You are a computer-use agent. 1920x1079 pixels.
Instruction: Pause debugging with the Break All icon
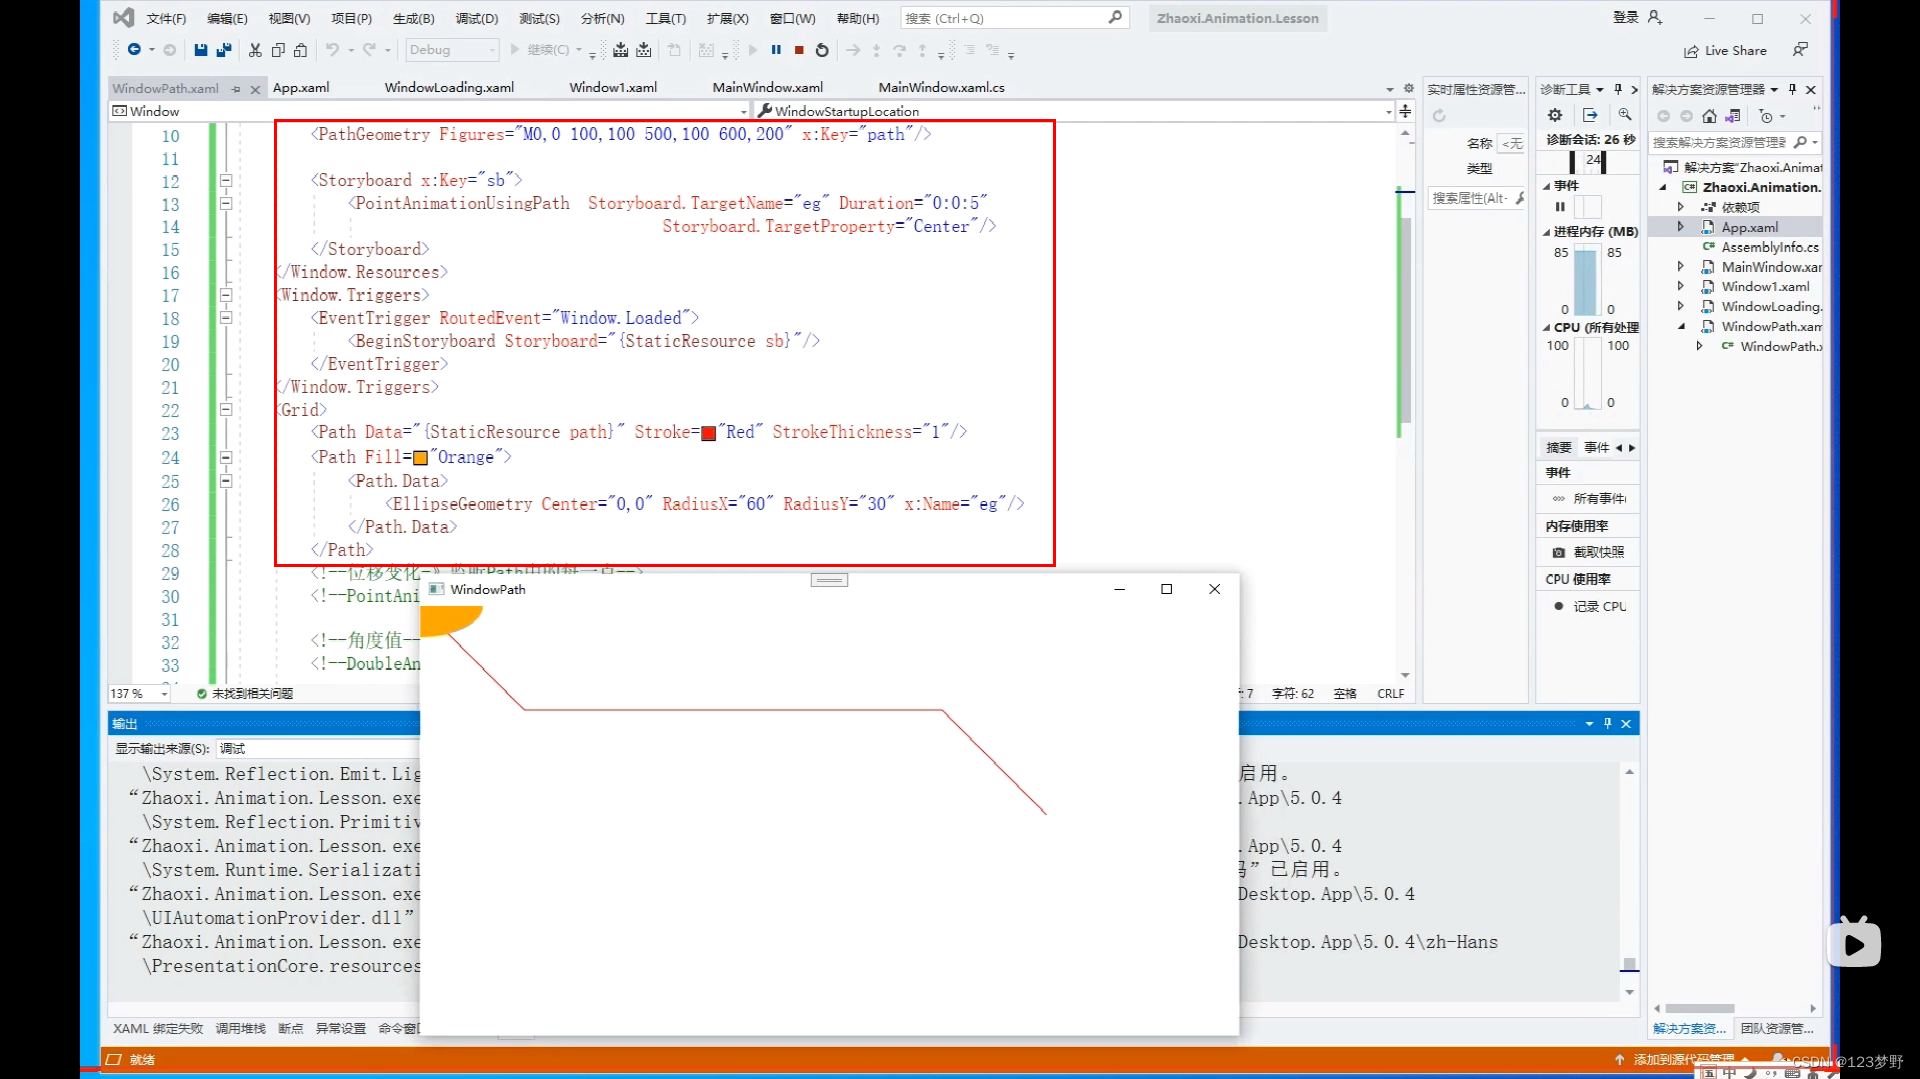pyautogui.click(x=776, y=50)
